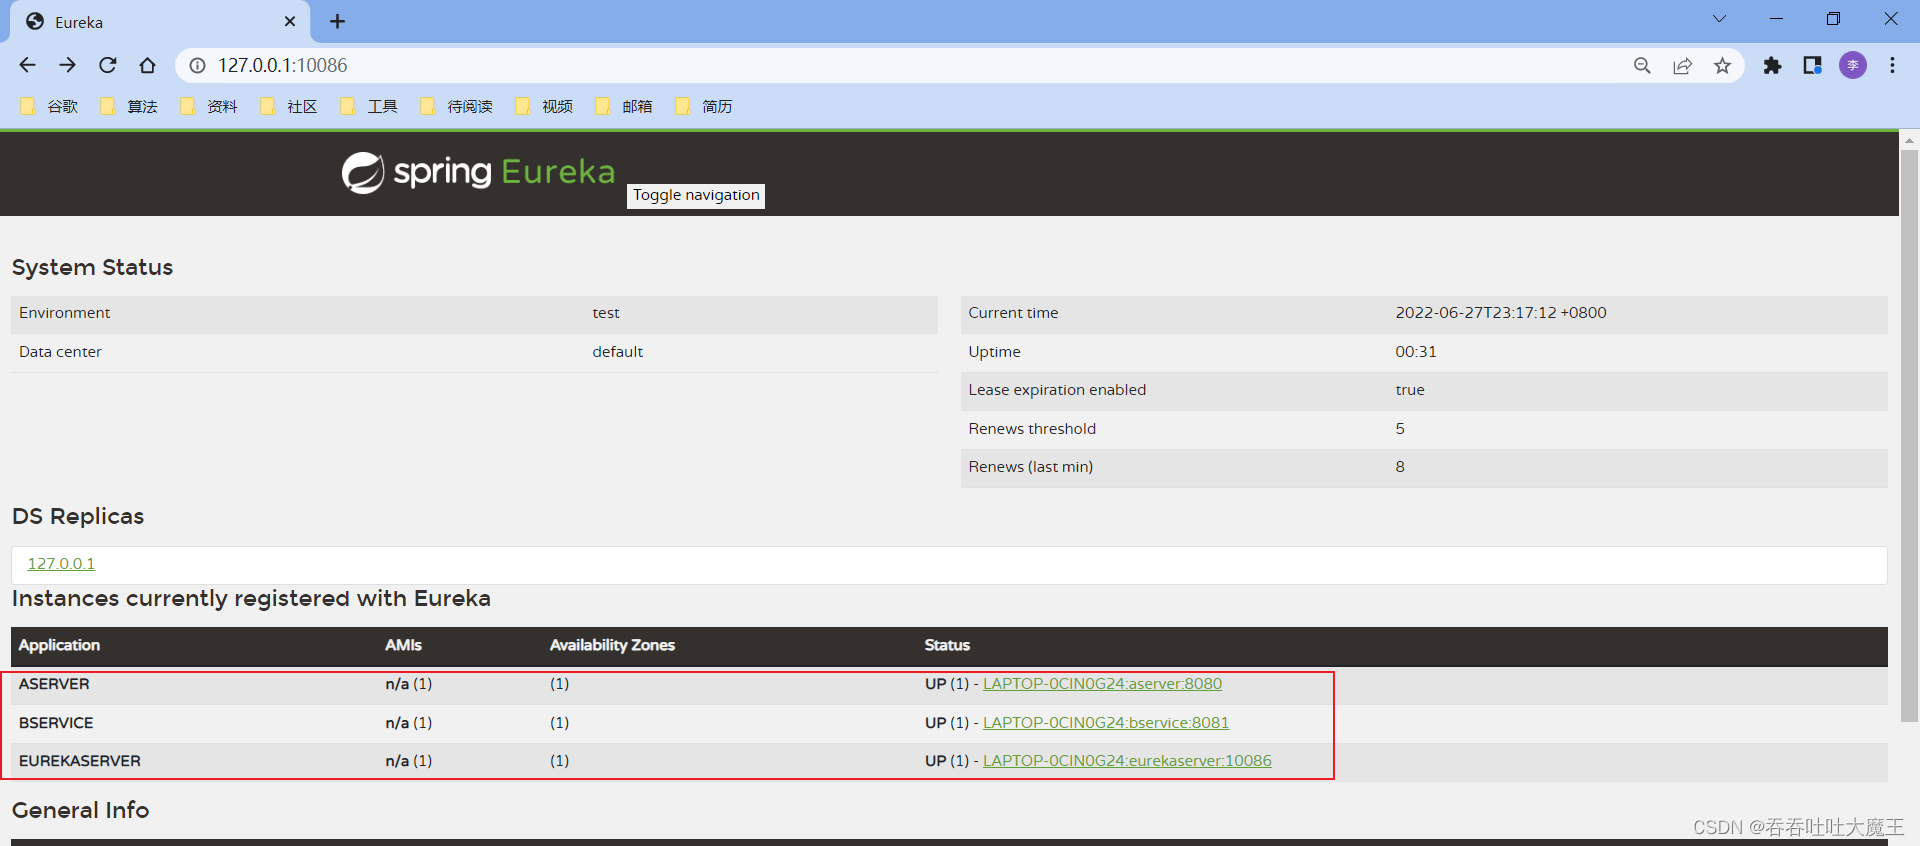
Task: Click the page vertical scrollbar thumb
Action: [1909, 435]
